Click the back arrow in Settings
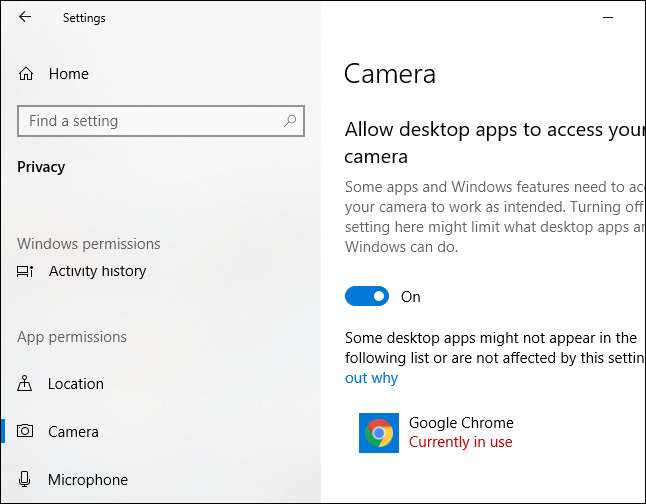646x504 pixels. pos(24,17)
